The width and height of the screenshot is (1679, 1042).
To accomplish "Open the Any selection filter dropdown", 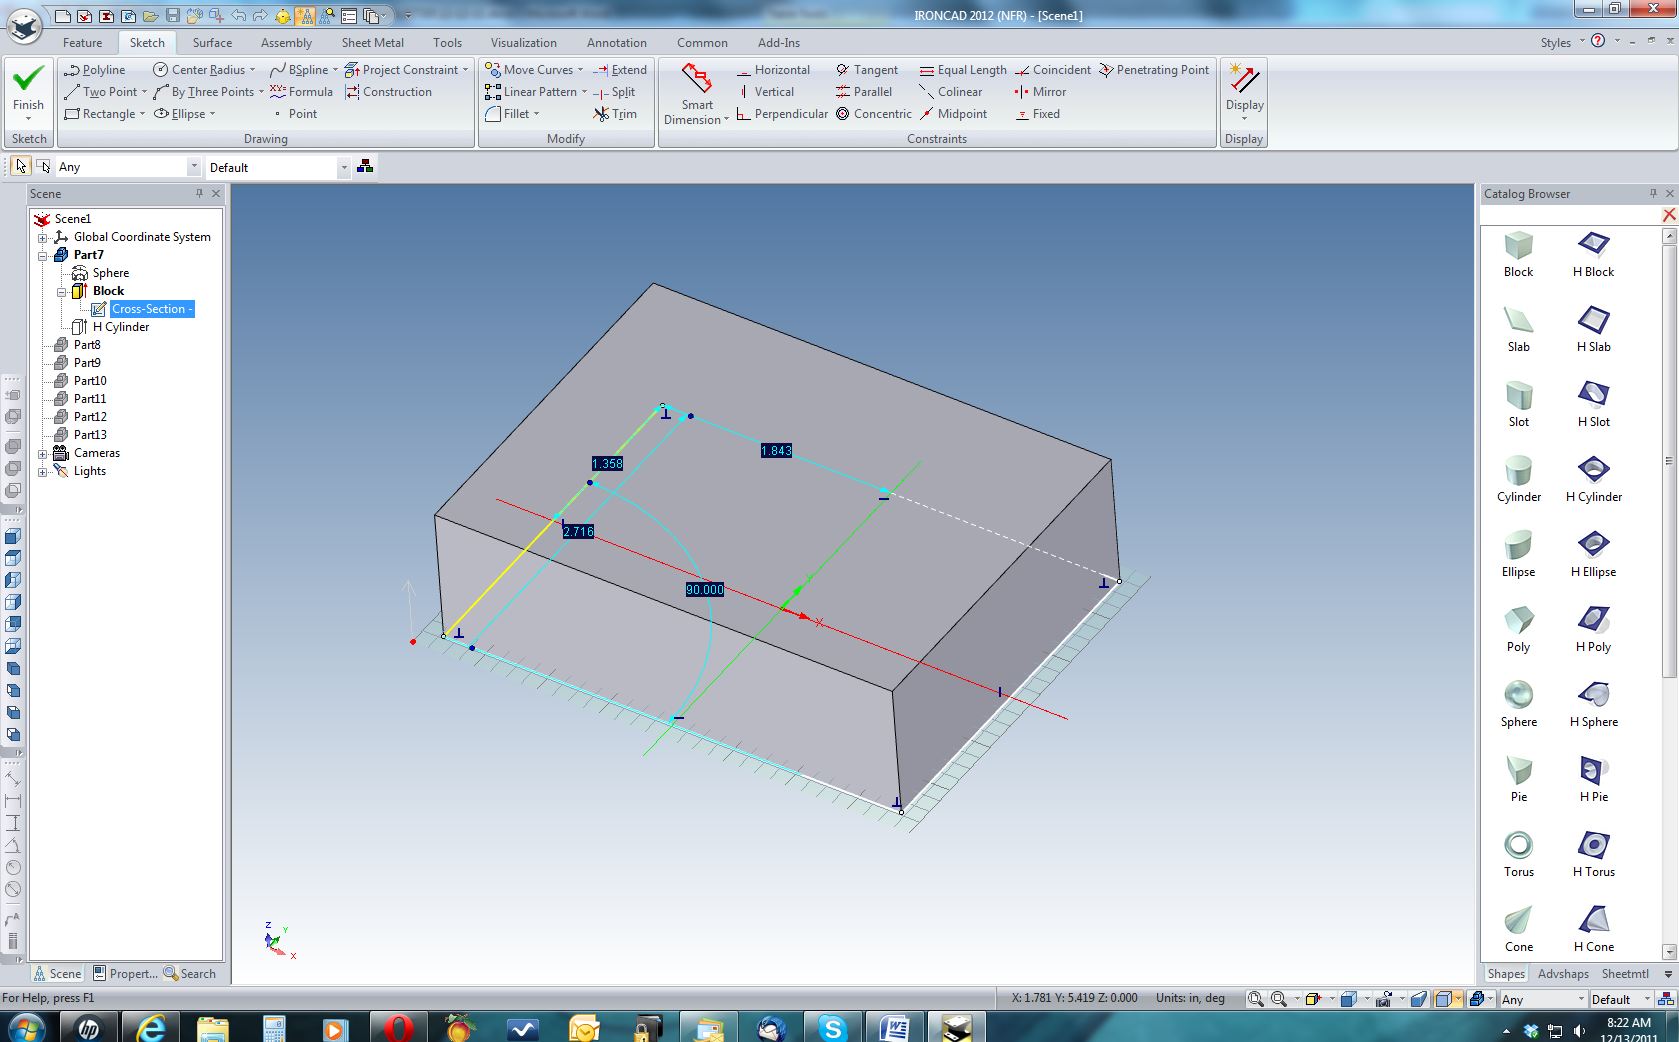I will click(x=193, y=167).
